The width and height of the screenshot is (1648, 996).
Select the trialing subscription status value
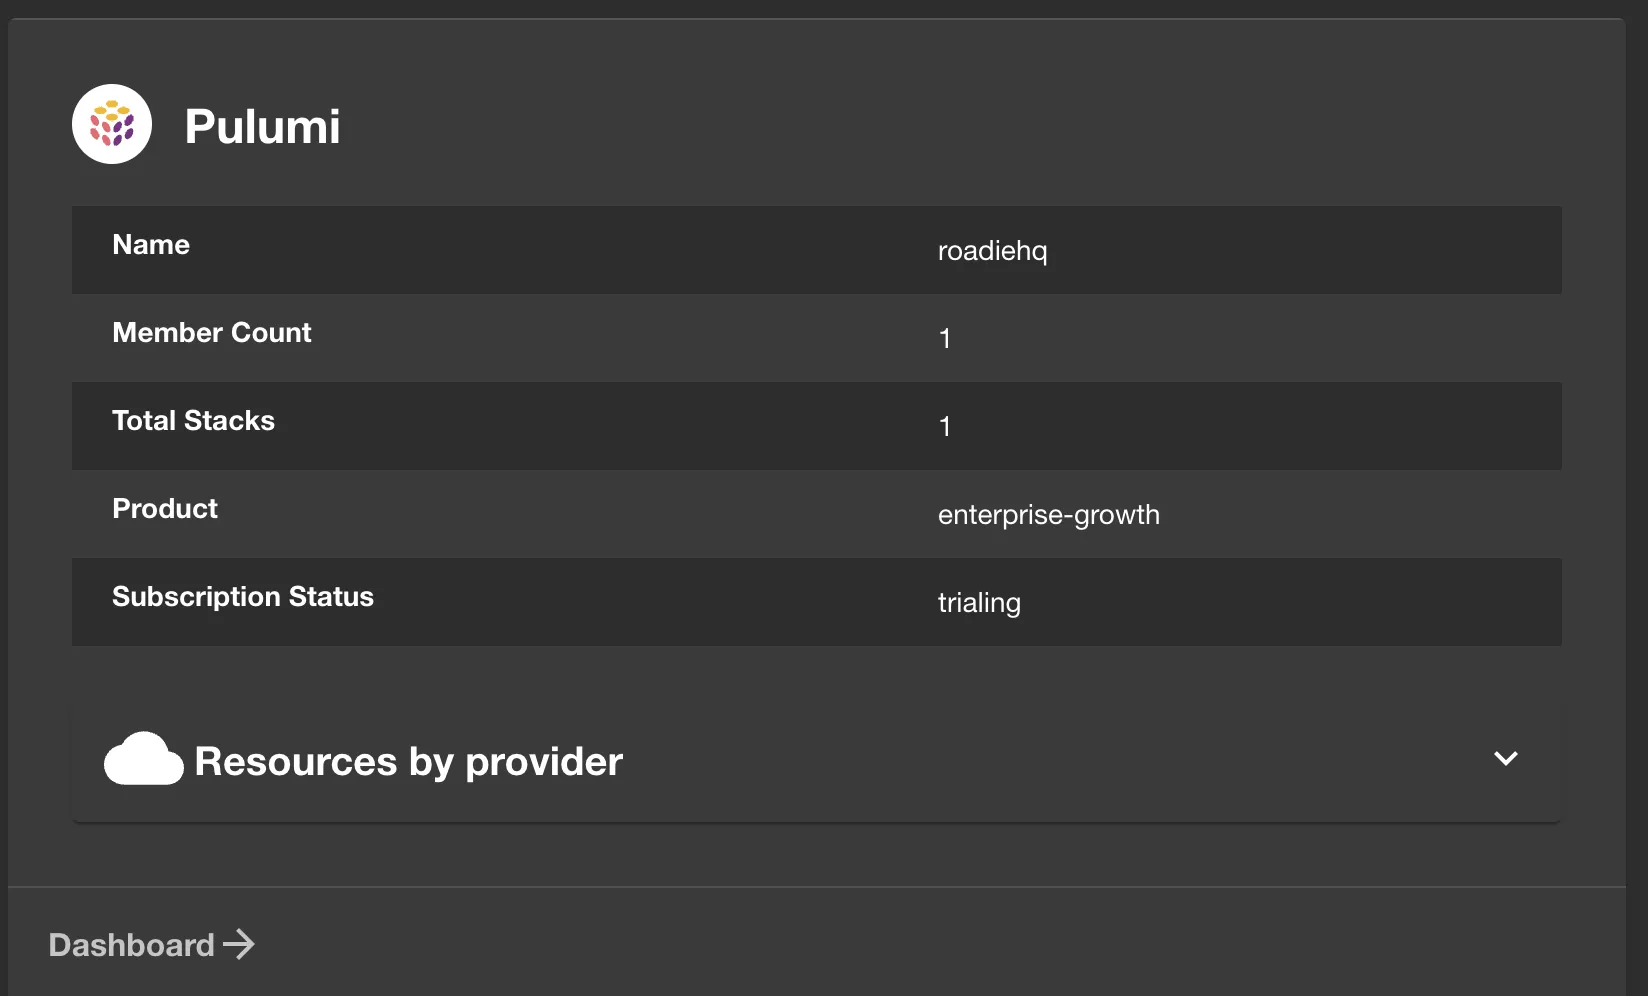979,603
